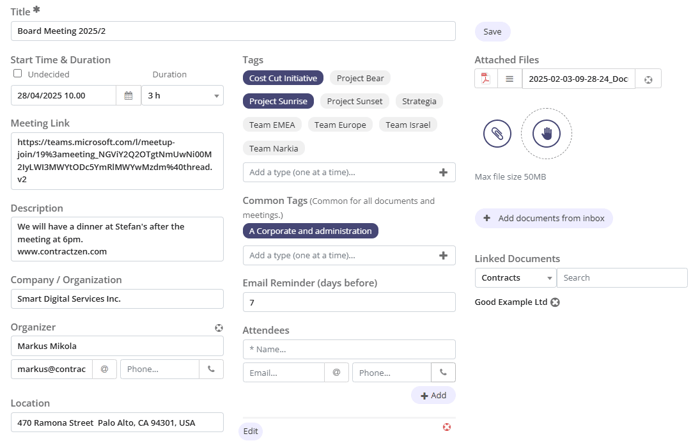The image size is (700, 443).
Task: Open the Duration dropdown showing 3 h
Action: point(183,96)
